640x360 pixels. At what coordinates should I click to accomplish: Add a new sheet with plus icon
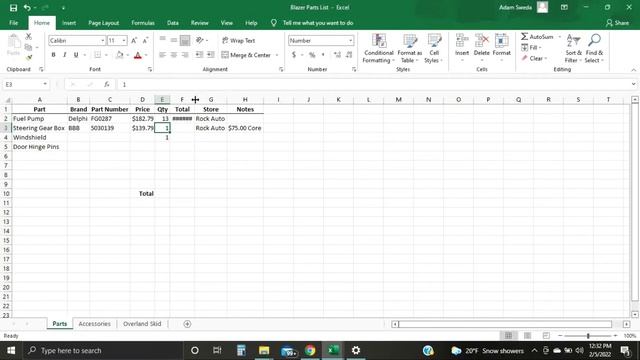pyautogui.click(x=187, y=324)
